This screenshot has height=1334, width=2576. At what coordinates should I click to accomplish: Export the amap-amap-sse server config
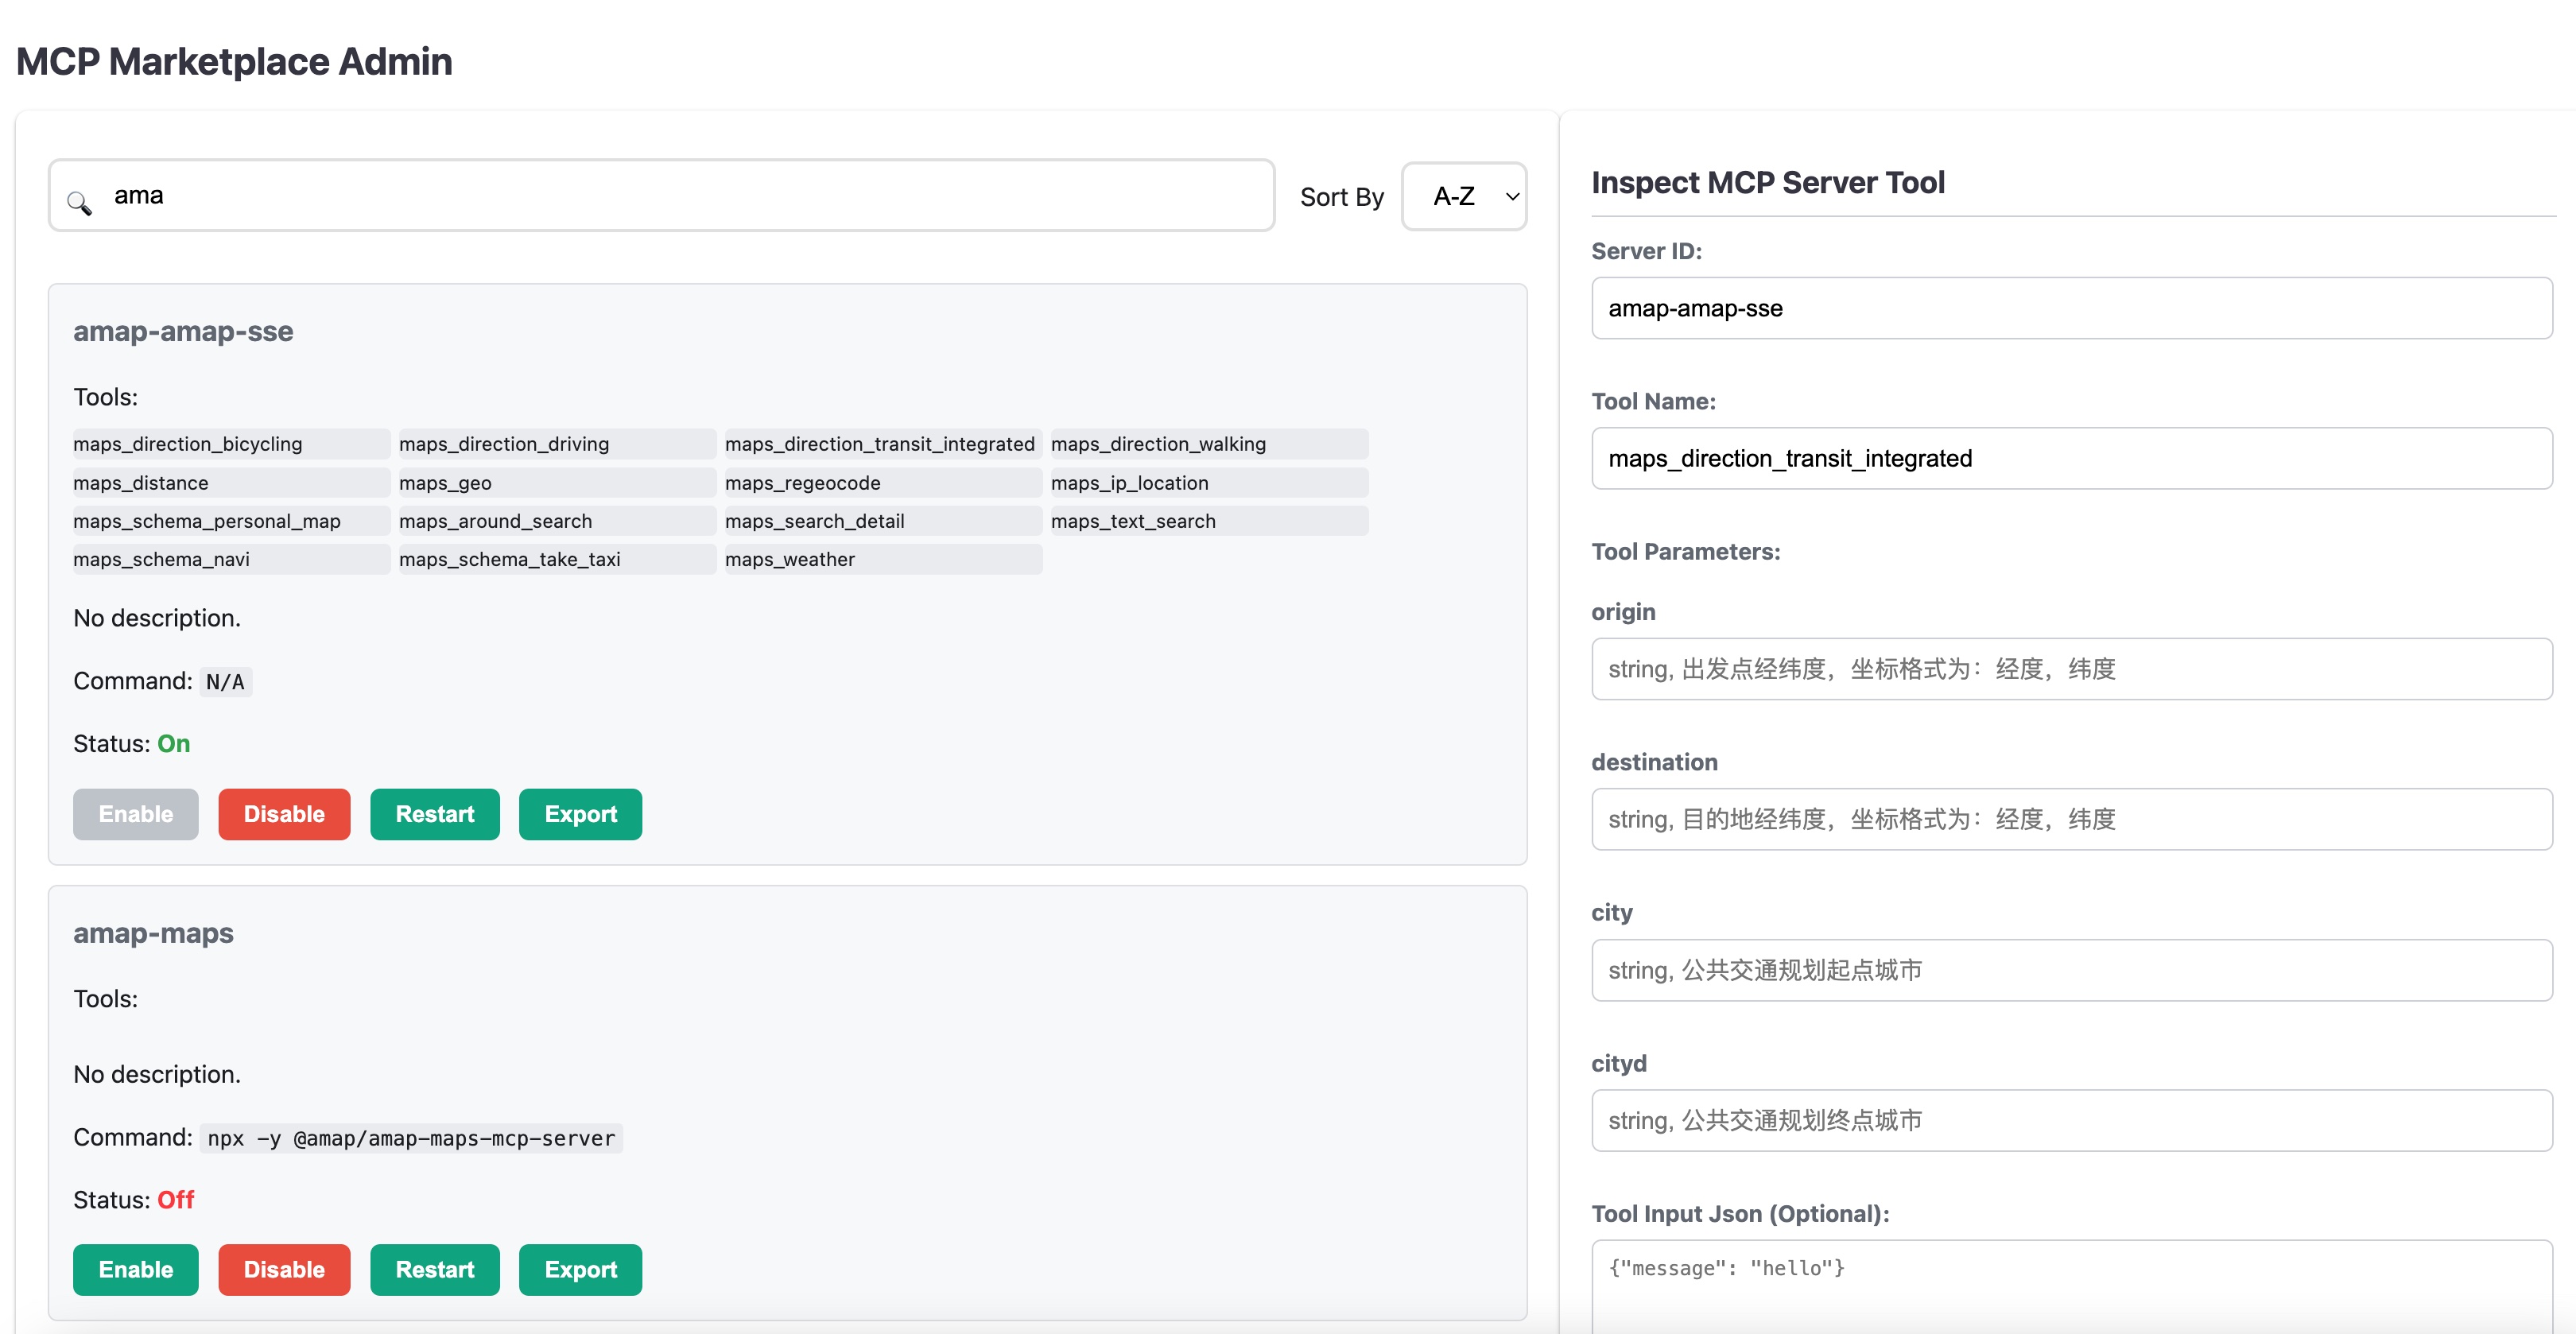[580, 814]
